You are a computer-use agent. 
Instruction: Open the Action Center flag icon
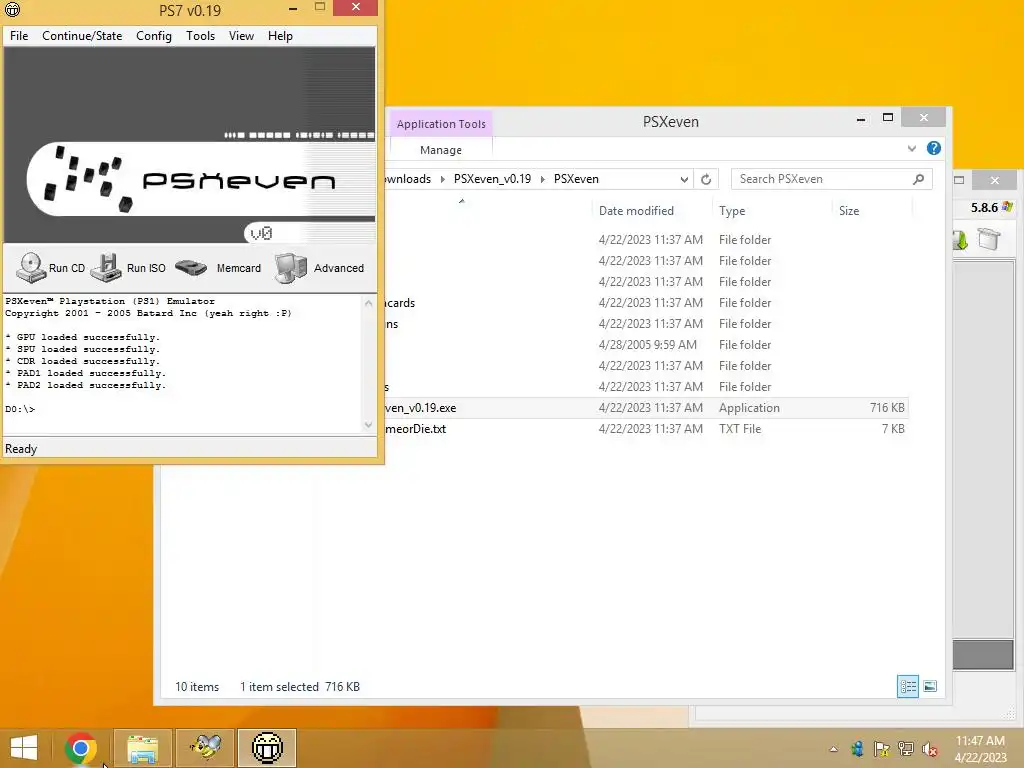882,749
